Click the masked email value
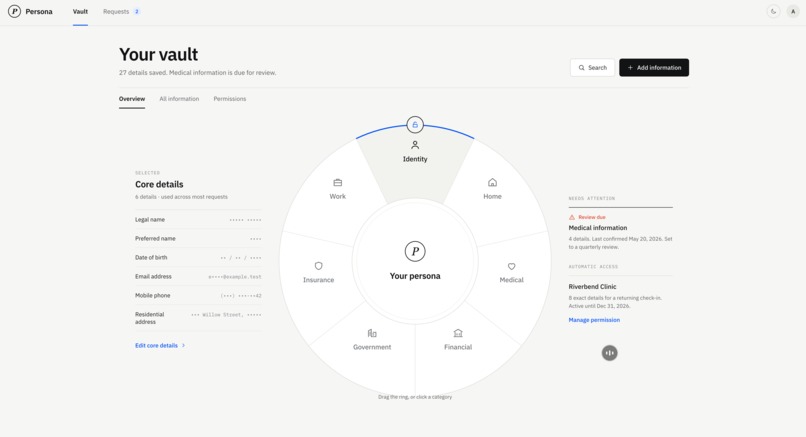The width and height of the screenshot is (806, 437). point(234,277)
